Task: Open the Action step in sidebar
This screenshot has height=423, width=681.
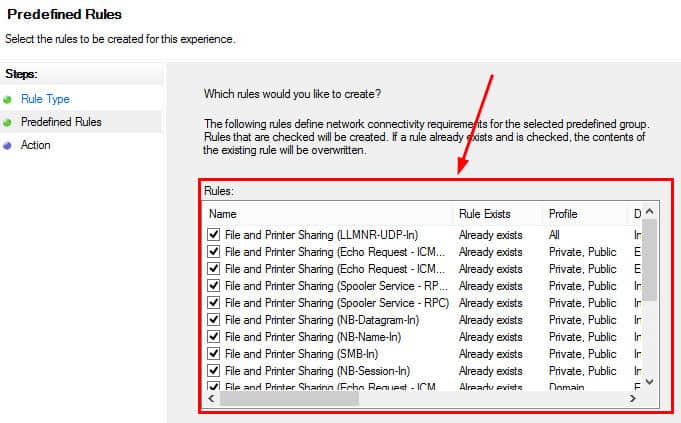Action: pyautogui.click(x=36, y=146)
